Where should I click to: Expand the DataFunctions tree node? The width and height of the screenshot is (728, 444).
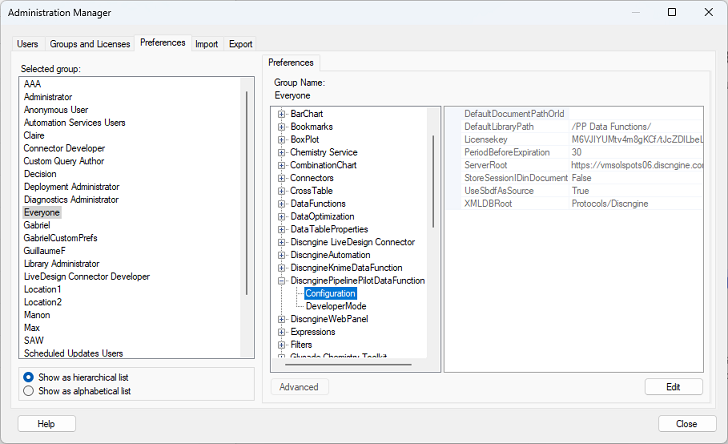click(x=281, y=203)
